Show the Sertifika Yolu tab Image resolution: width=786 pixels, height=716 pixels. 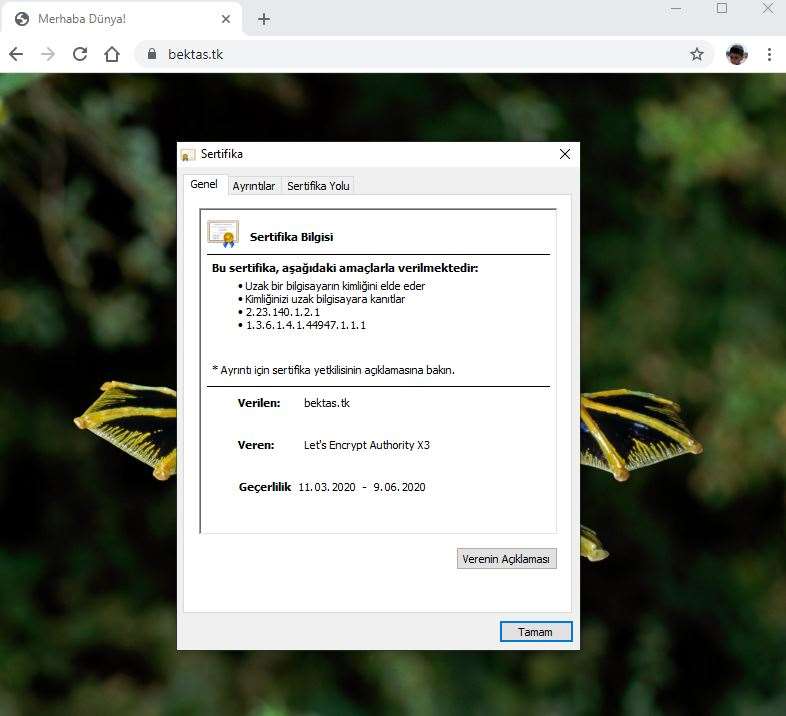[x=318, y=186]
